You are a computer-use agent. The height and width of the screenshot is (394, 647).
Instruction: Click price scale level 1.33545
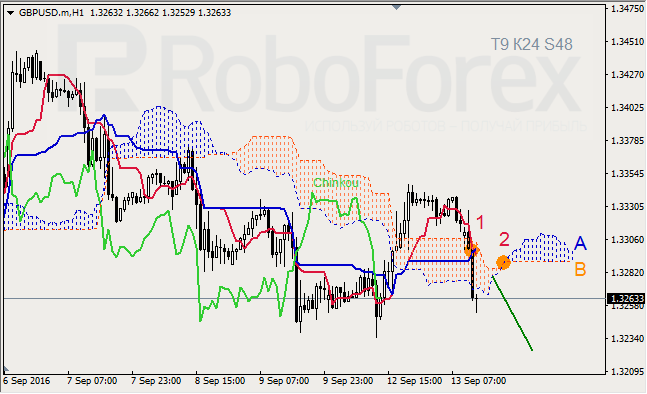click(627, 174)
